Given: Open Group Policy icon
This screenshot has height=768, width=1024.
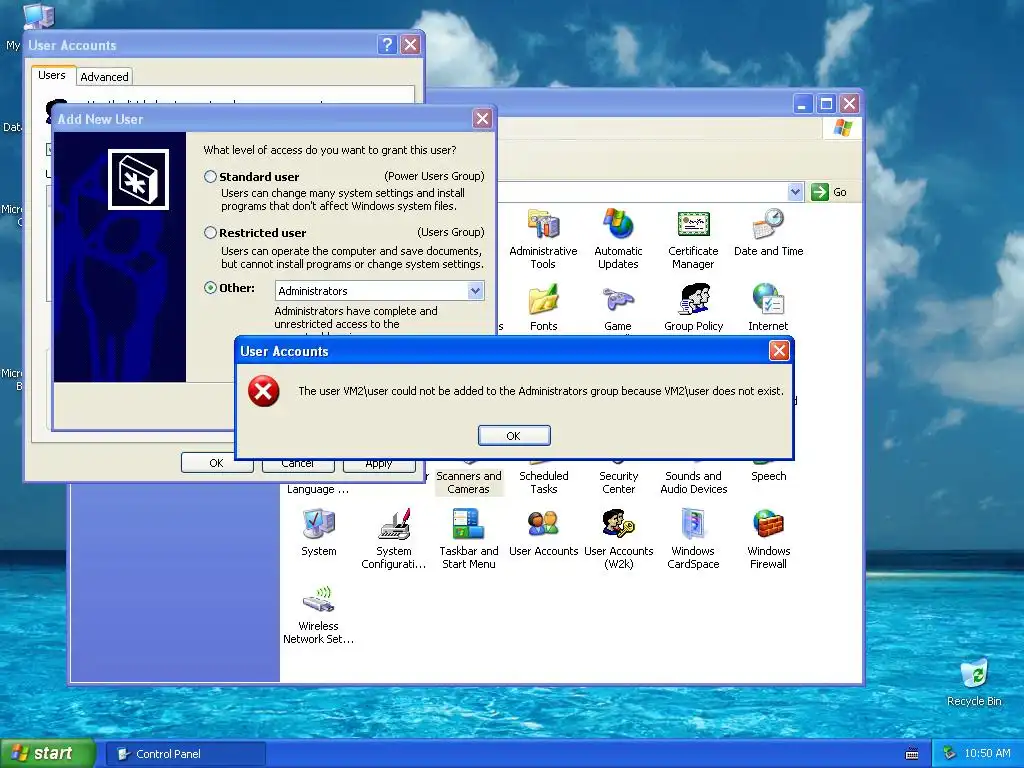Looking at the screenshot, I should tap(694, 307).
